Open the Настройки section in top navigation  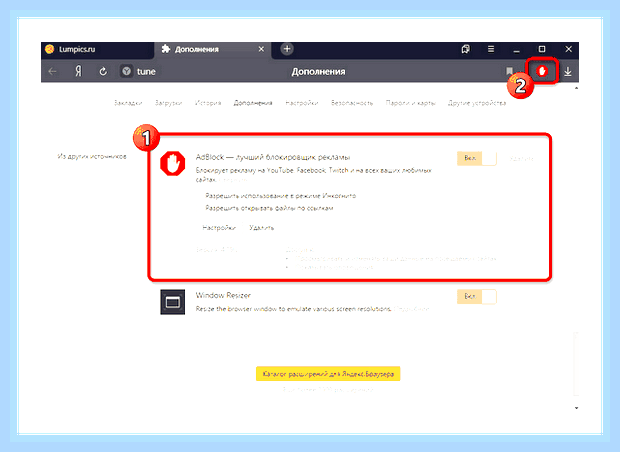coord(302,103)
